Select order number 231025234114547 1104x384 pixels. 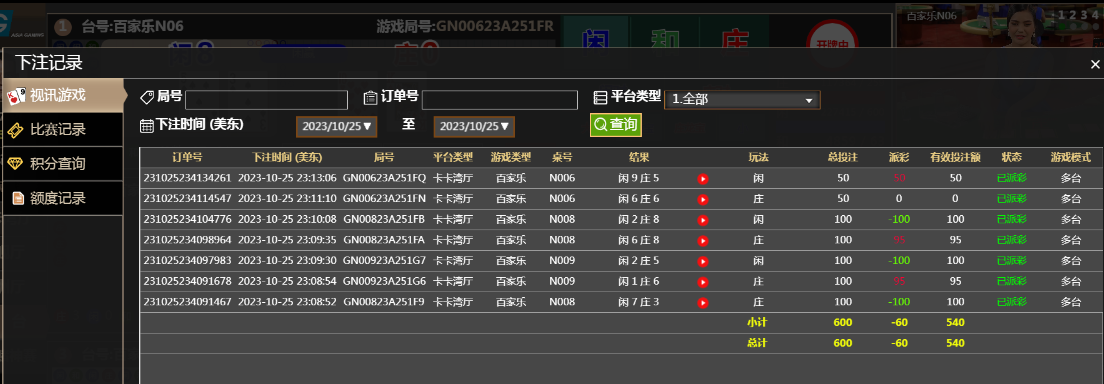pos(187,199)
